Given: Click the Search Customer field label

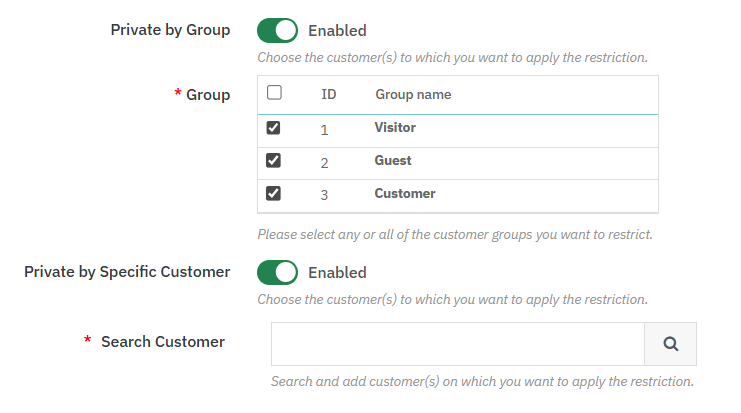Looking at the screenshot, I should (x=162, y=342).
